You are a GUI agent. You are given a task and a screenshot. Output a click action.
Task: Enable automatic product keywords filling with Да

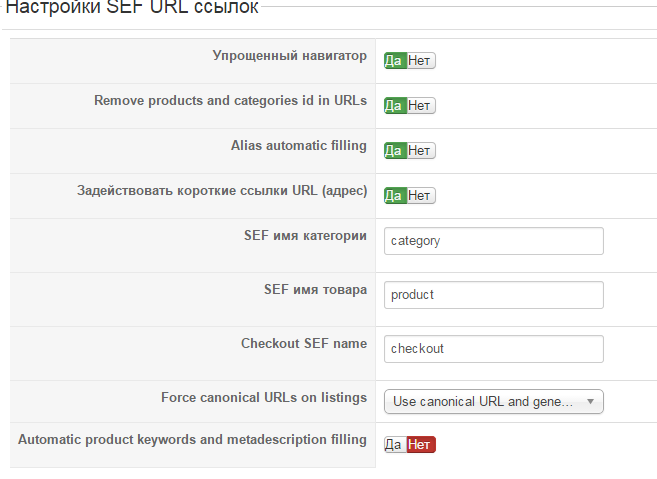coord(394,445)
